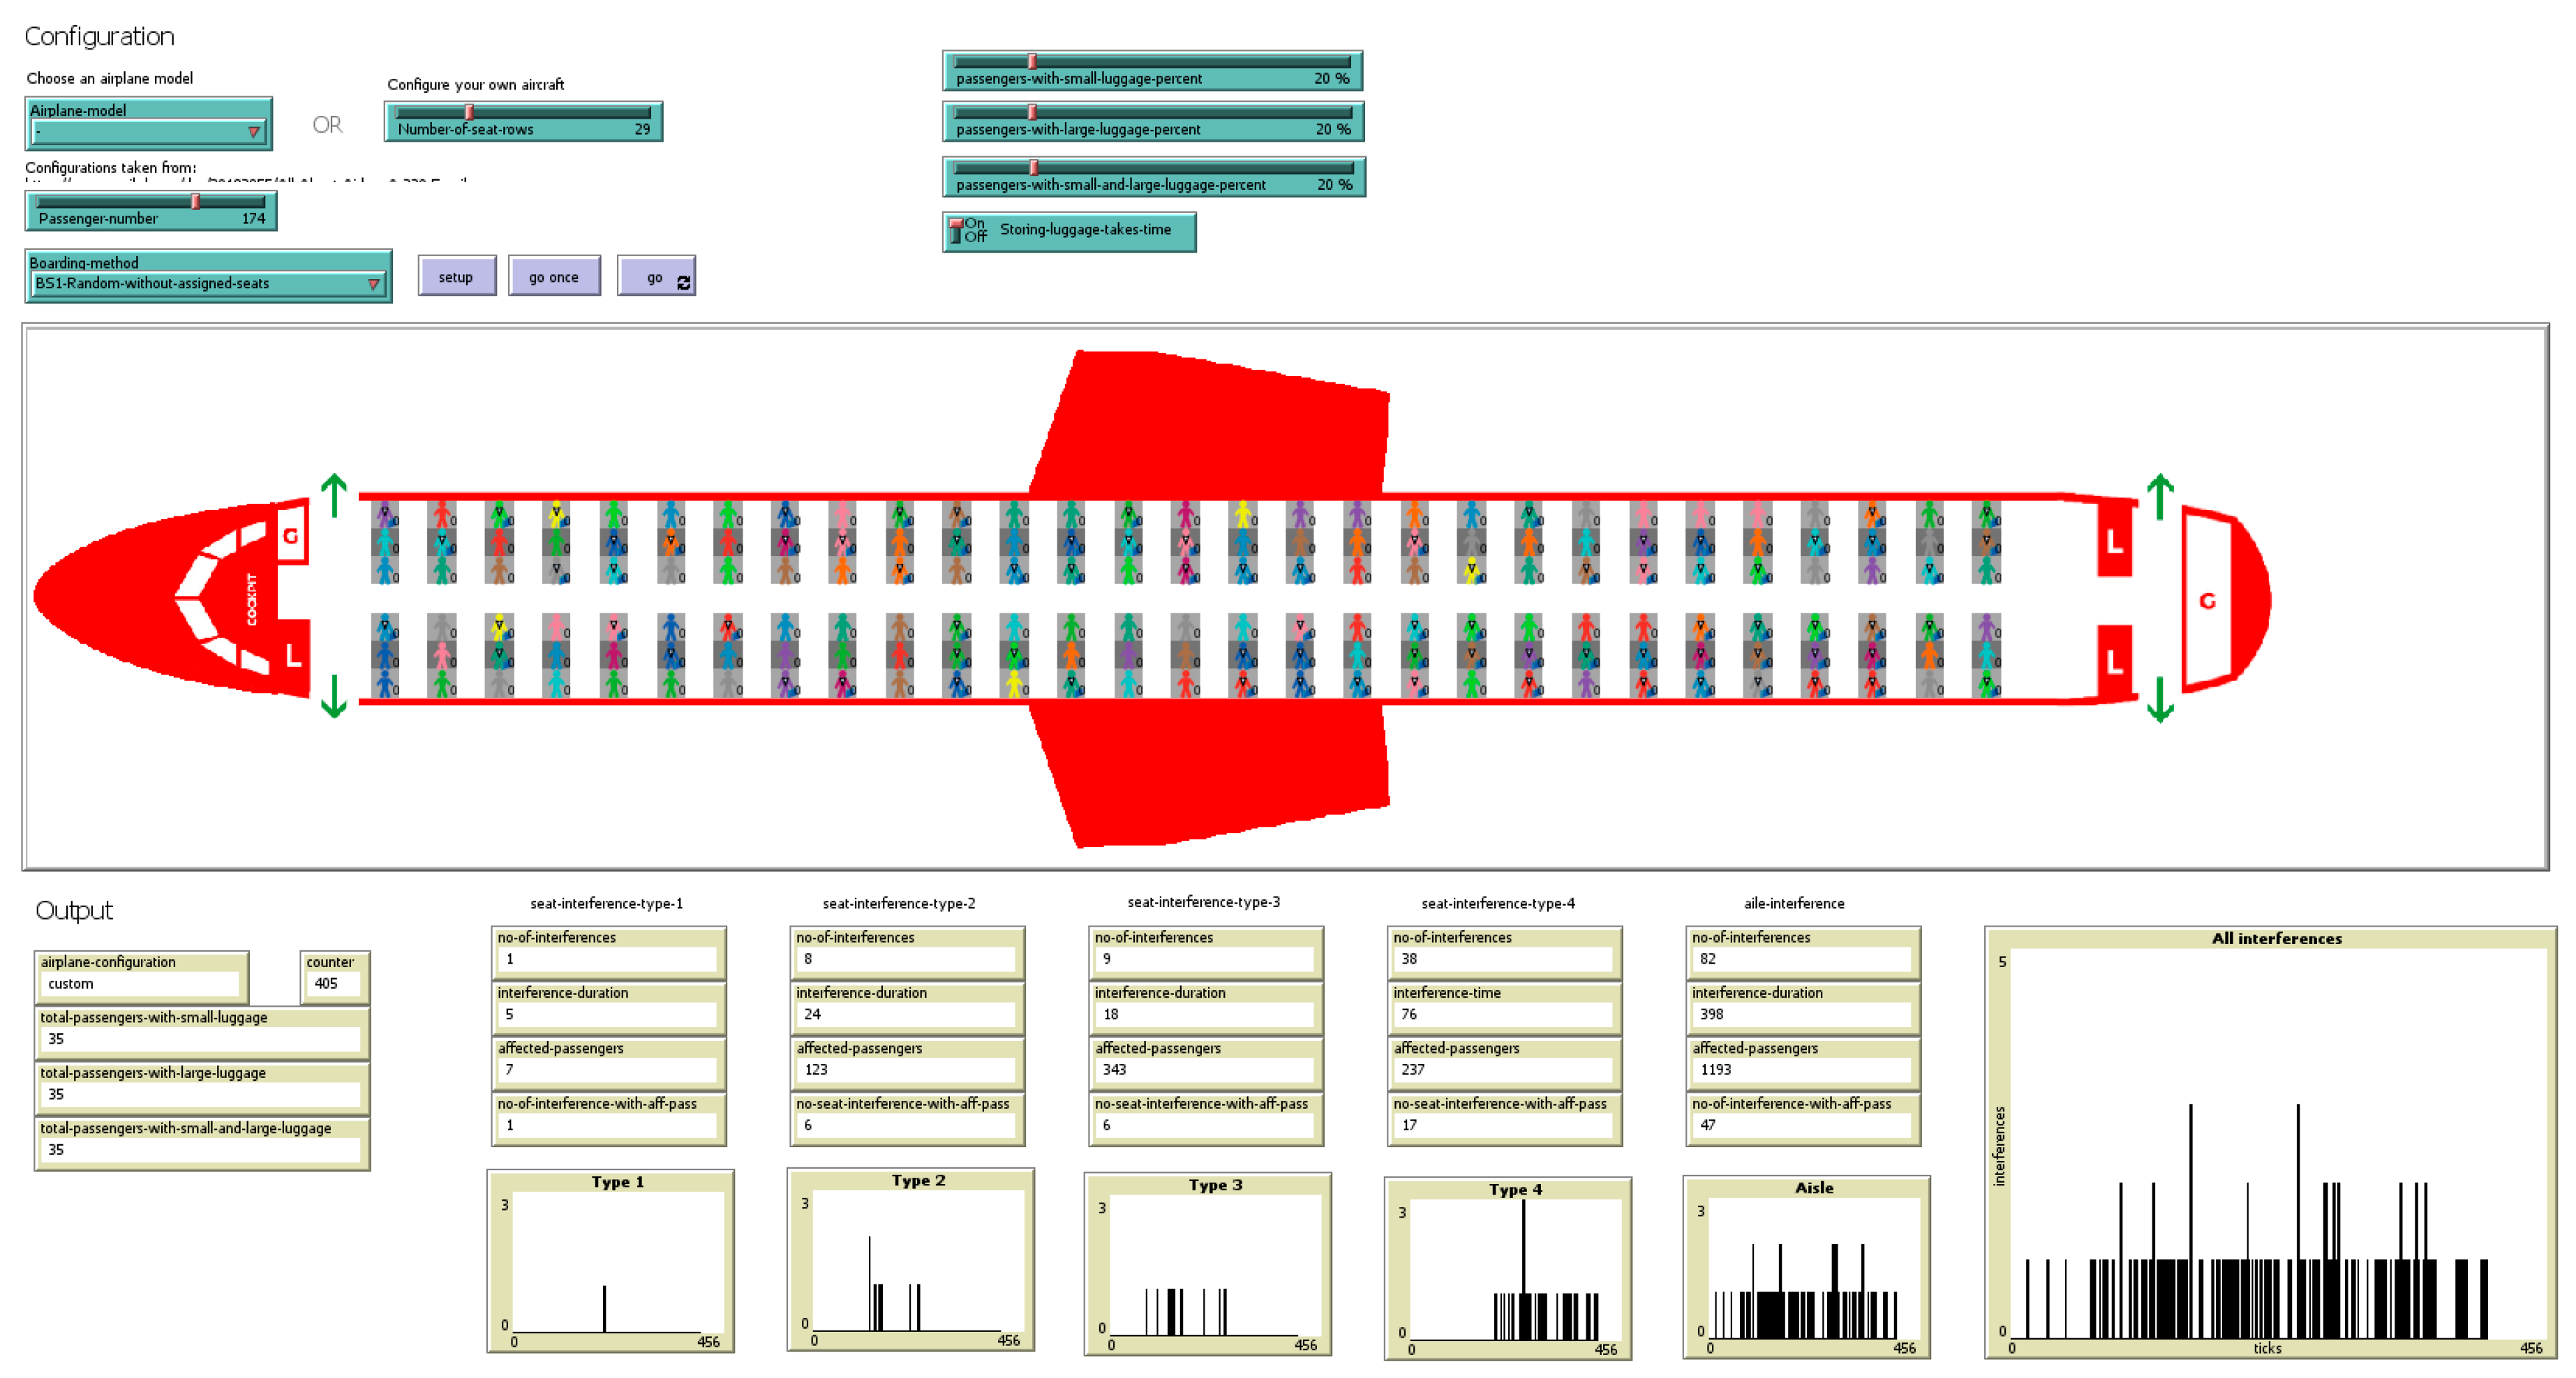2576x1378 pixels.
Task: Click the cockpit label in airplane nose
Action: (x=252, y=599)
